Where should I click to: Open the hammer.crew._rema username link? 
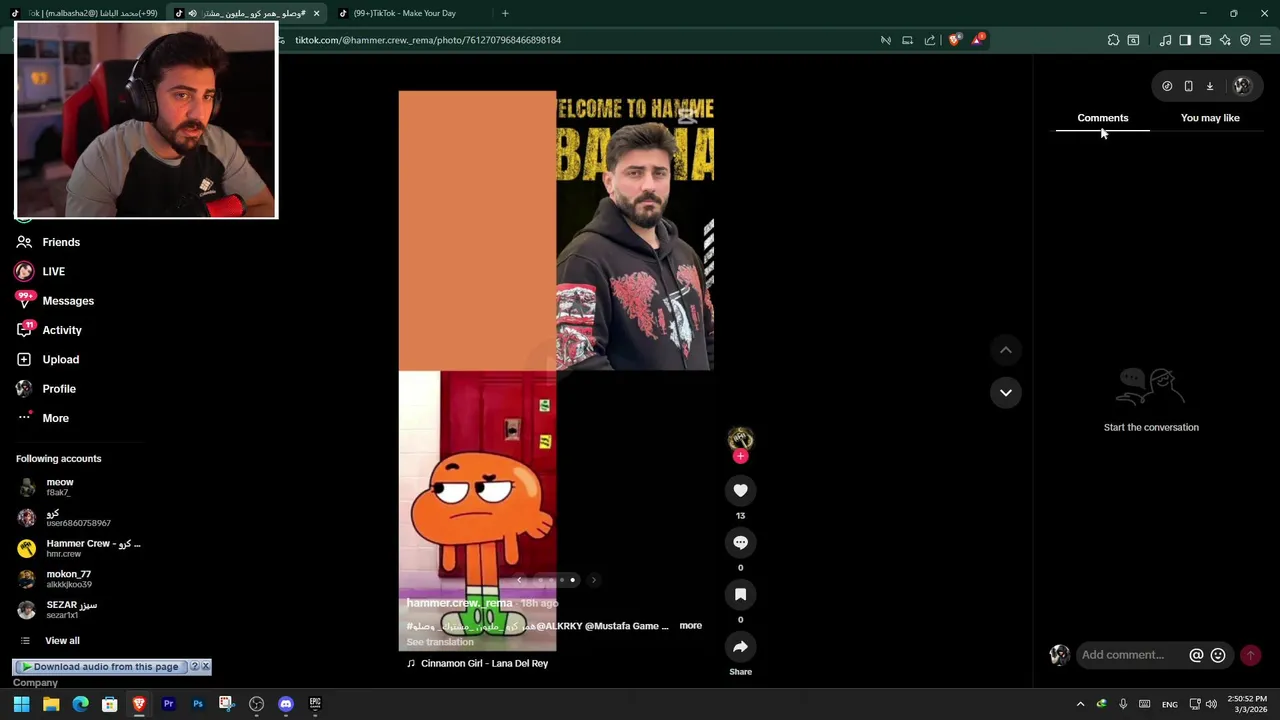(459, 603)
